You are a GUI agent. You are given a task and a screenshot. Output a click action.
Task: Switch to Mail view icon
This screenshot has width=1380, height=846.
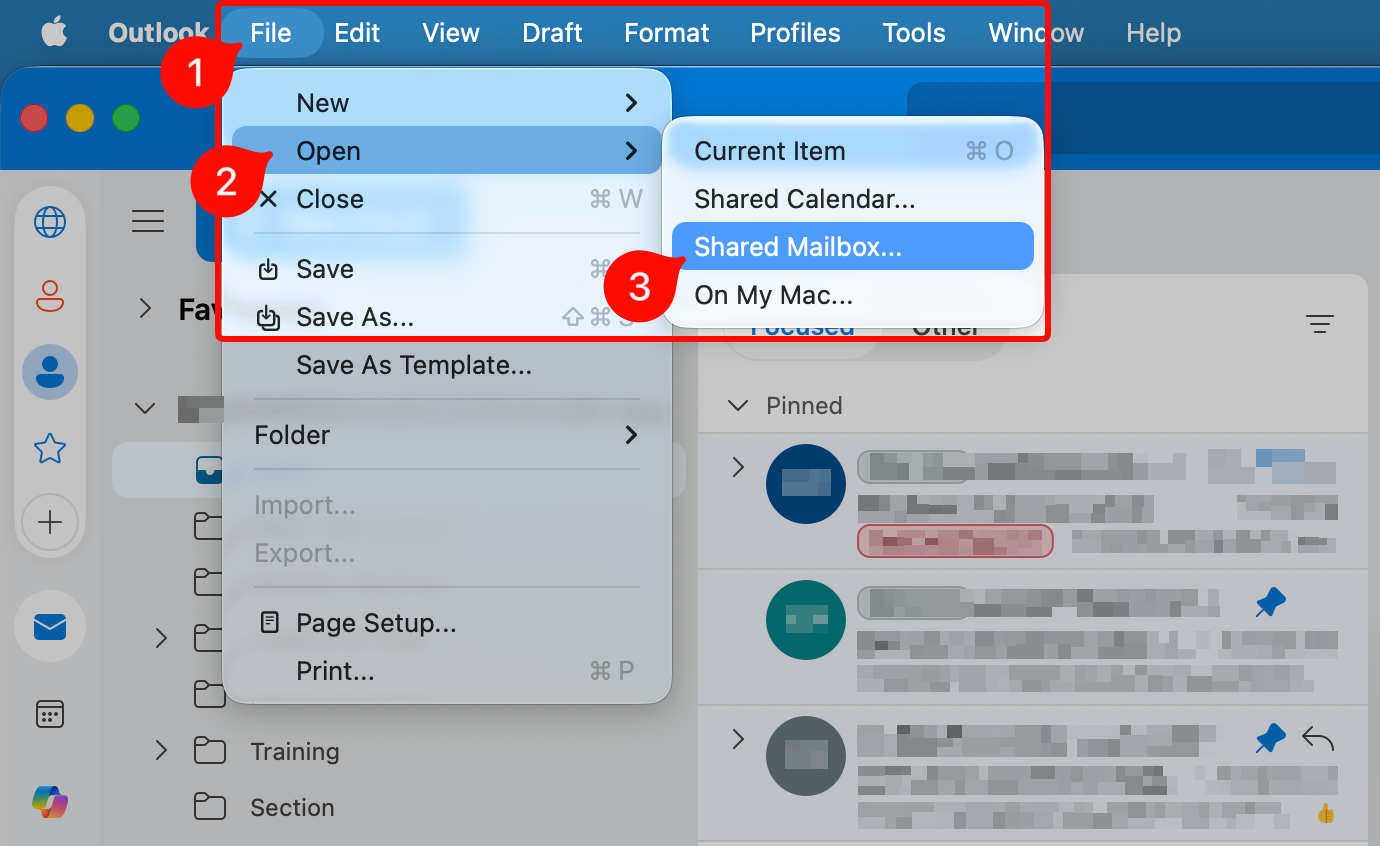(x=50, y=627)
